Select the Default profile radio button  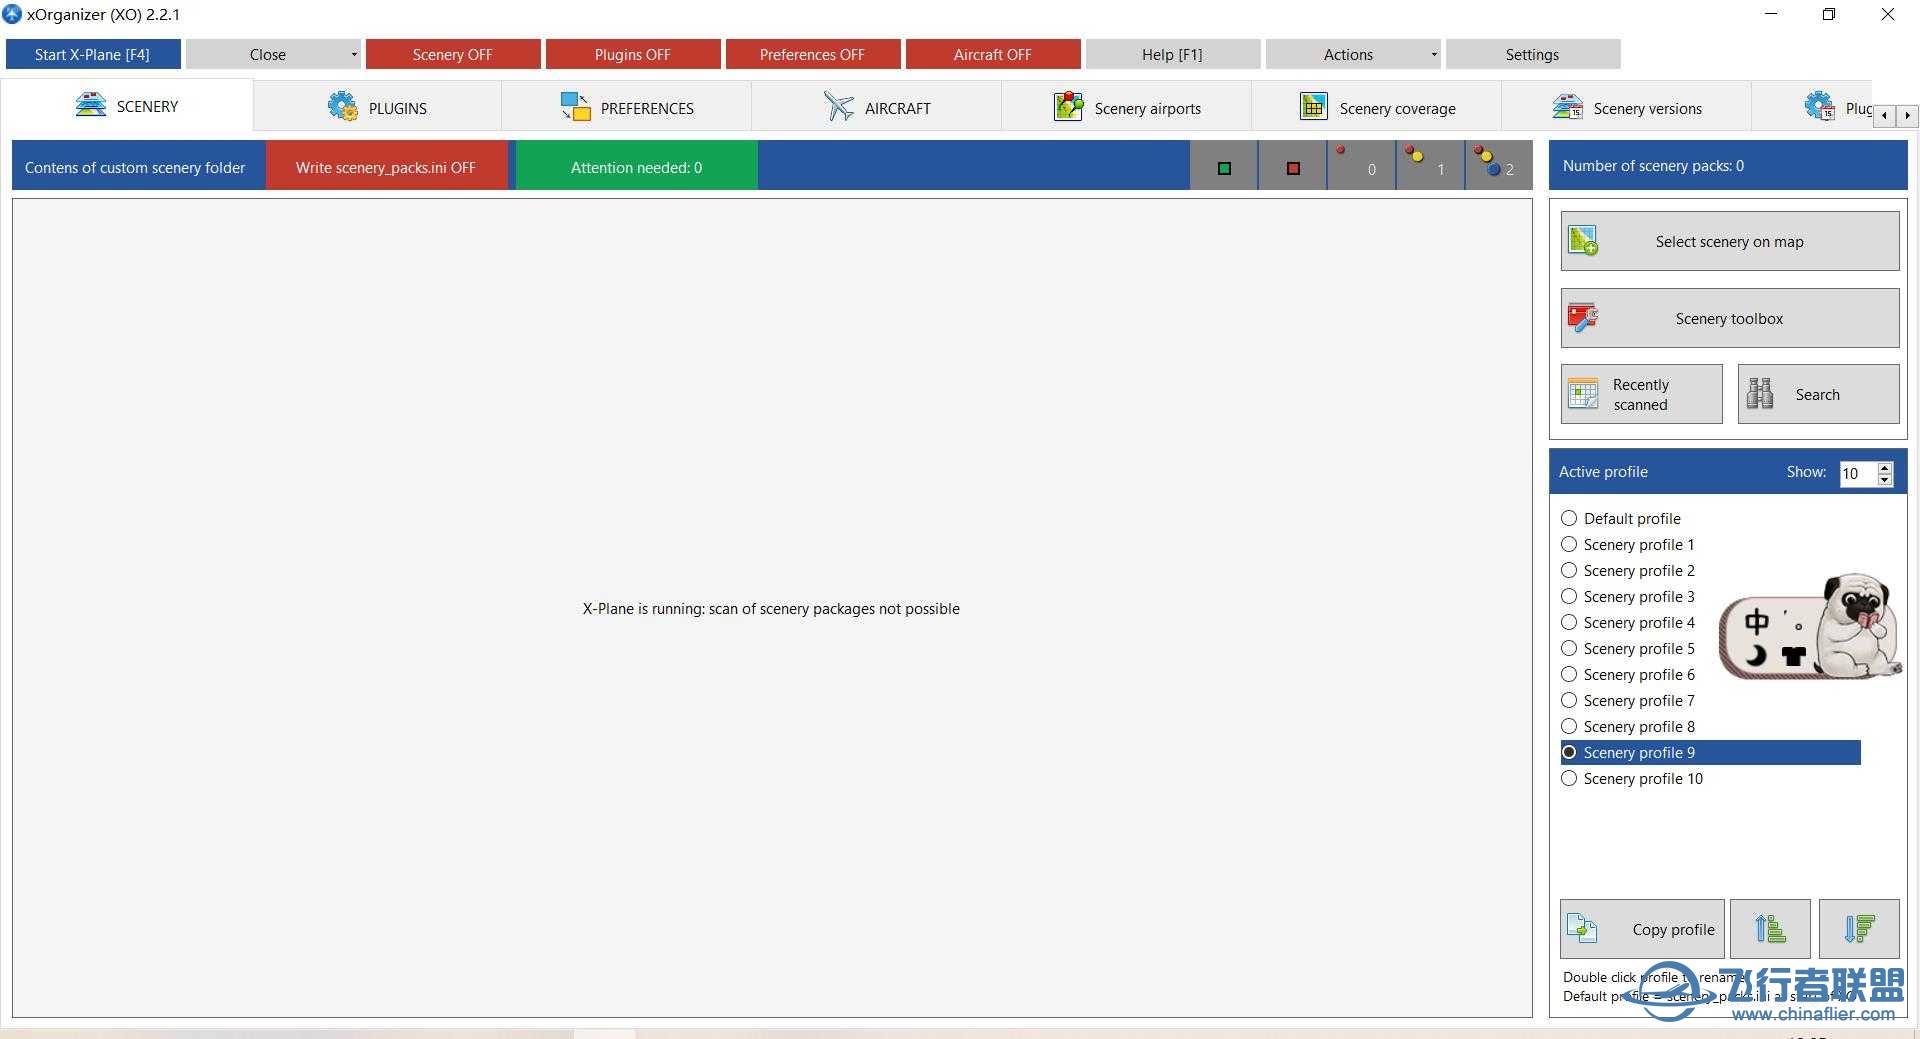click(1569, 518)
